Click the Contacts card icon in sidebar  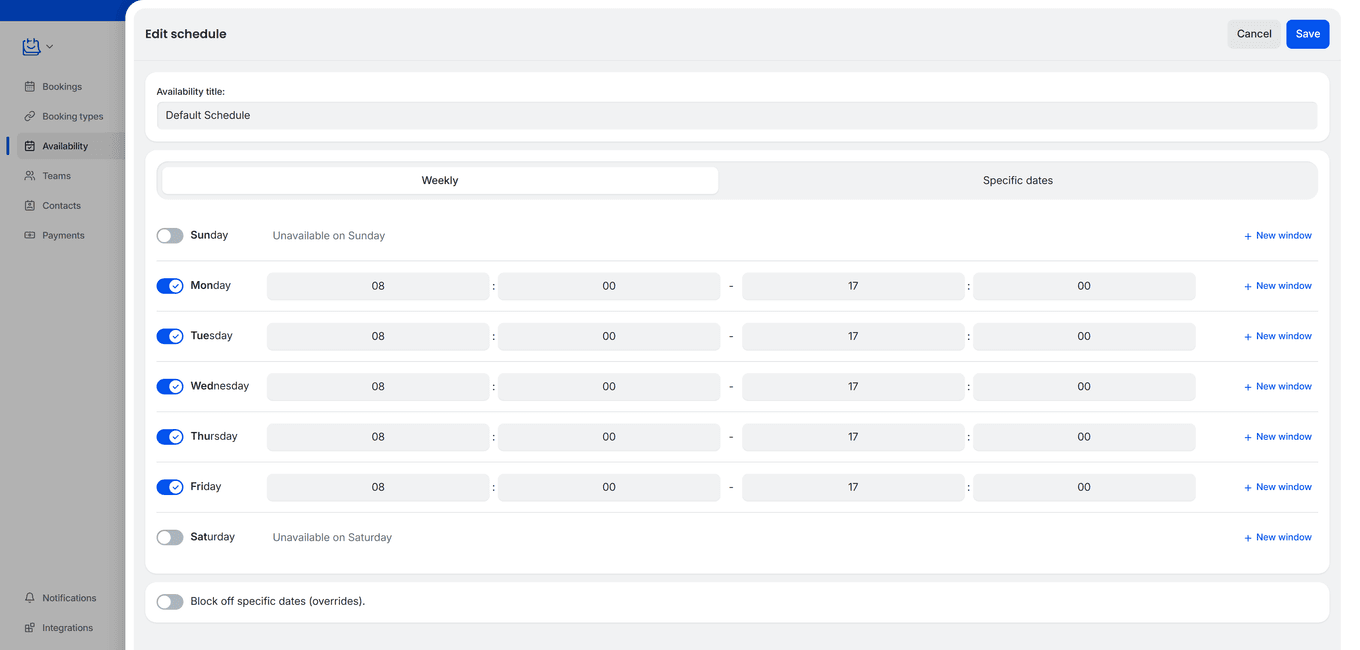[x=30, y=205]
